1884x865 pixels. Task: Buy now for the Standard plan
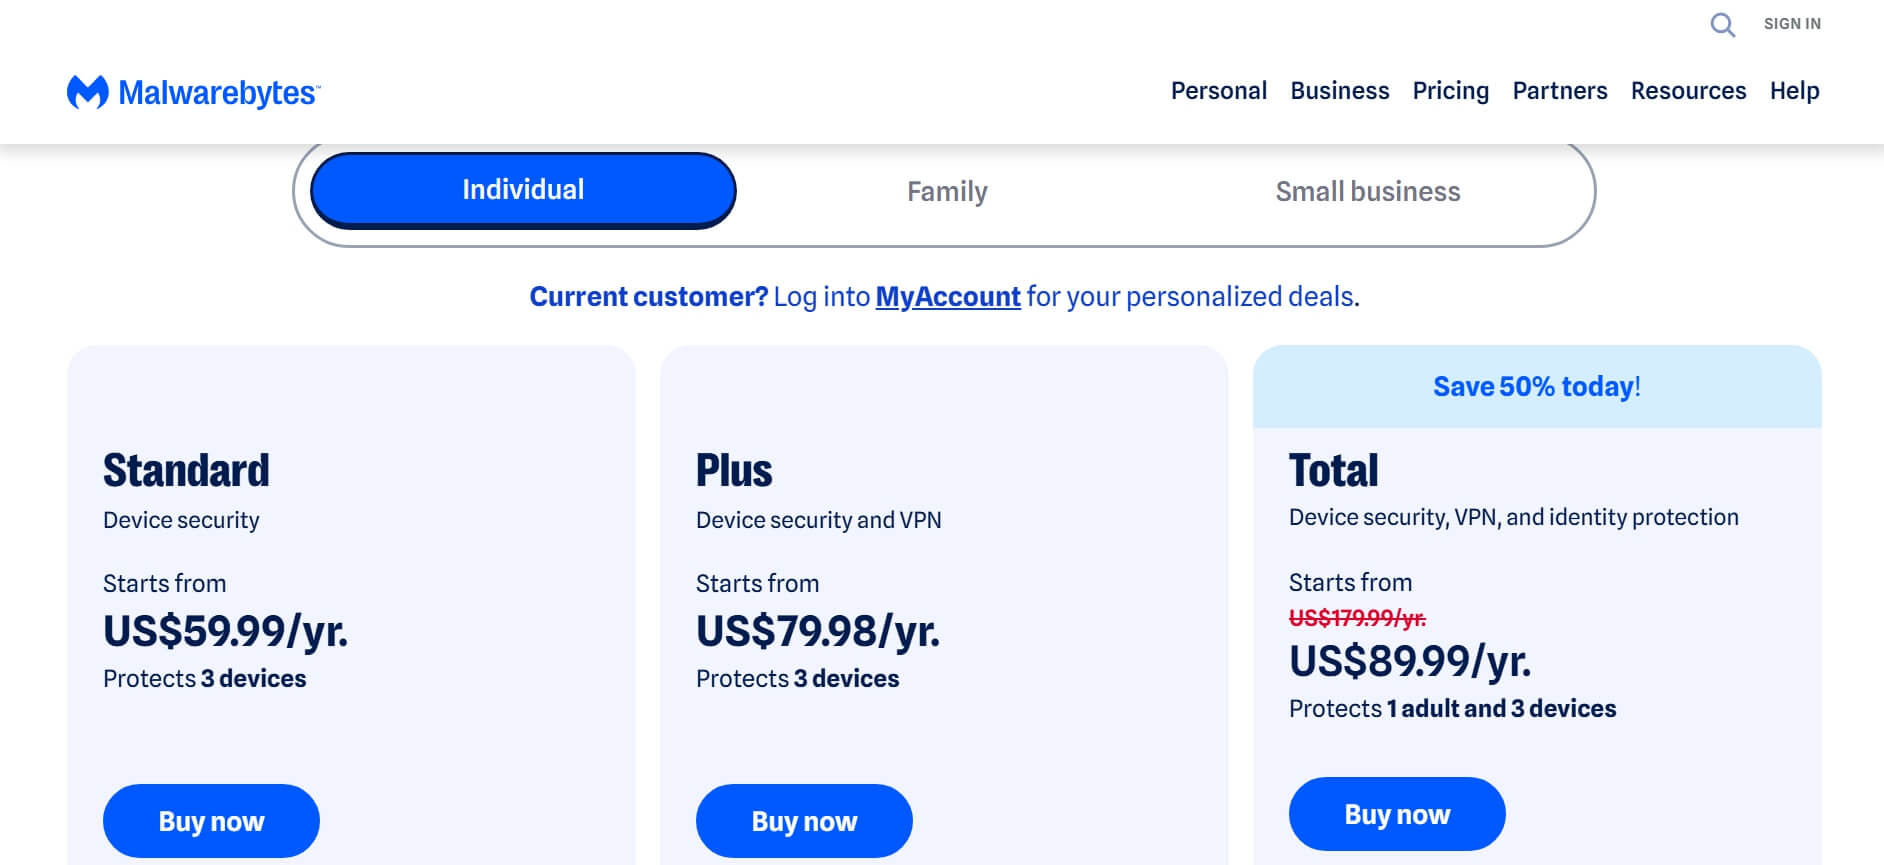(x=210, y=820)
